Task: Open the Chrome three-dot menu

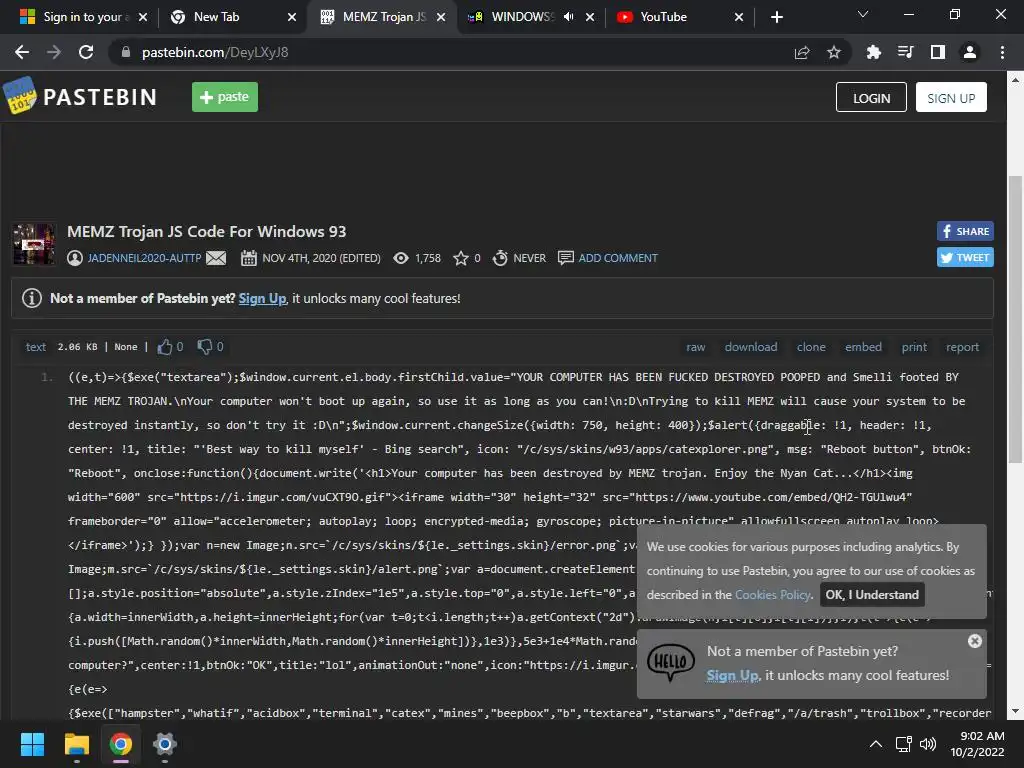Action: (x=1002, y=52)
